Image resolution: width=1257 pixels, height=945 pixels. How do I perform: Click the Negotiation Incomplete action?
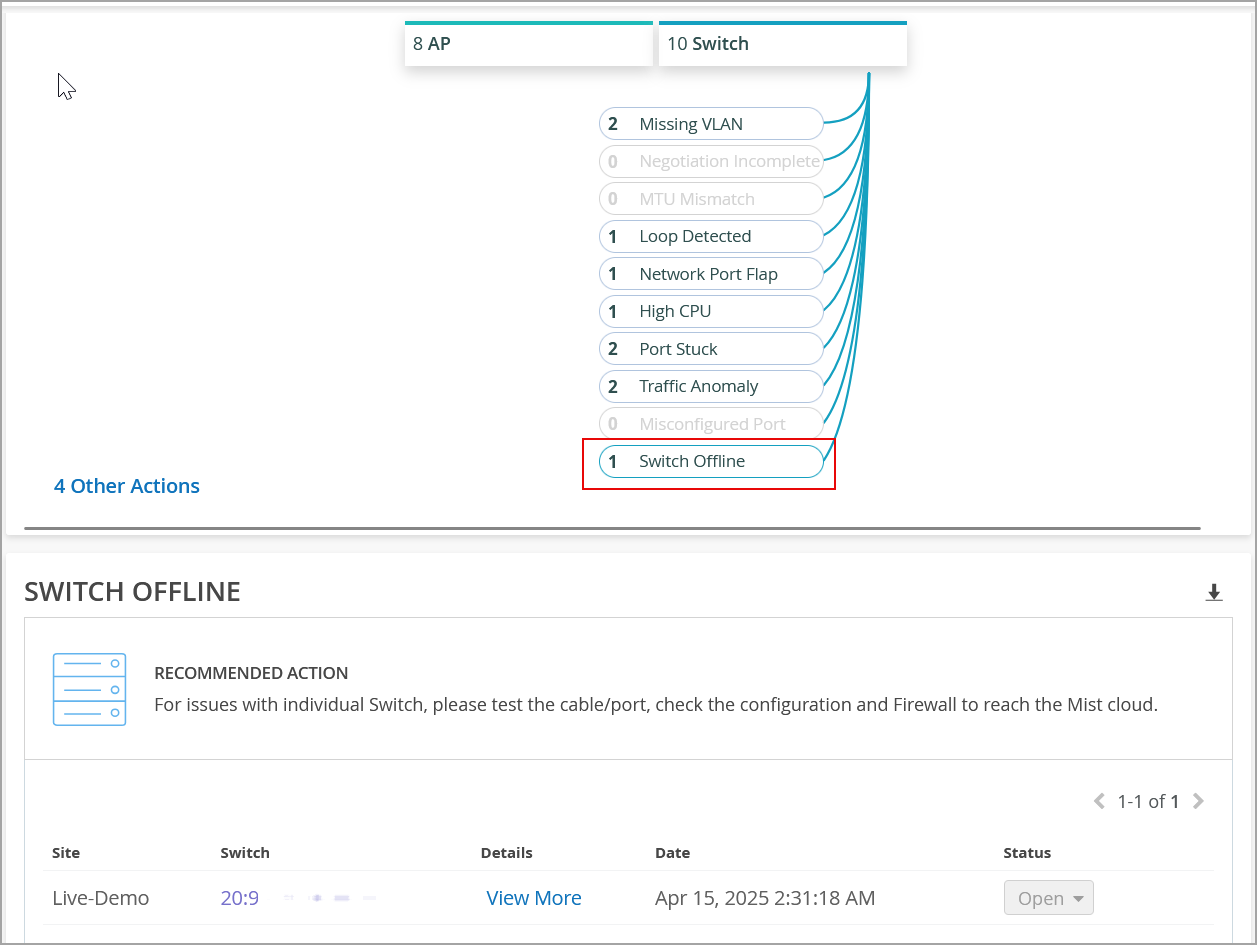[x=710, y=161]
